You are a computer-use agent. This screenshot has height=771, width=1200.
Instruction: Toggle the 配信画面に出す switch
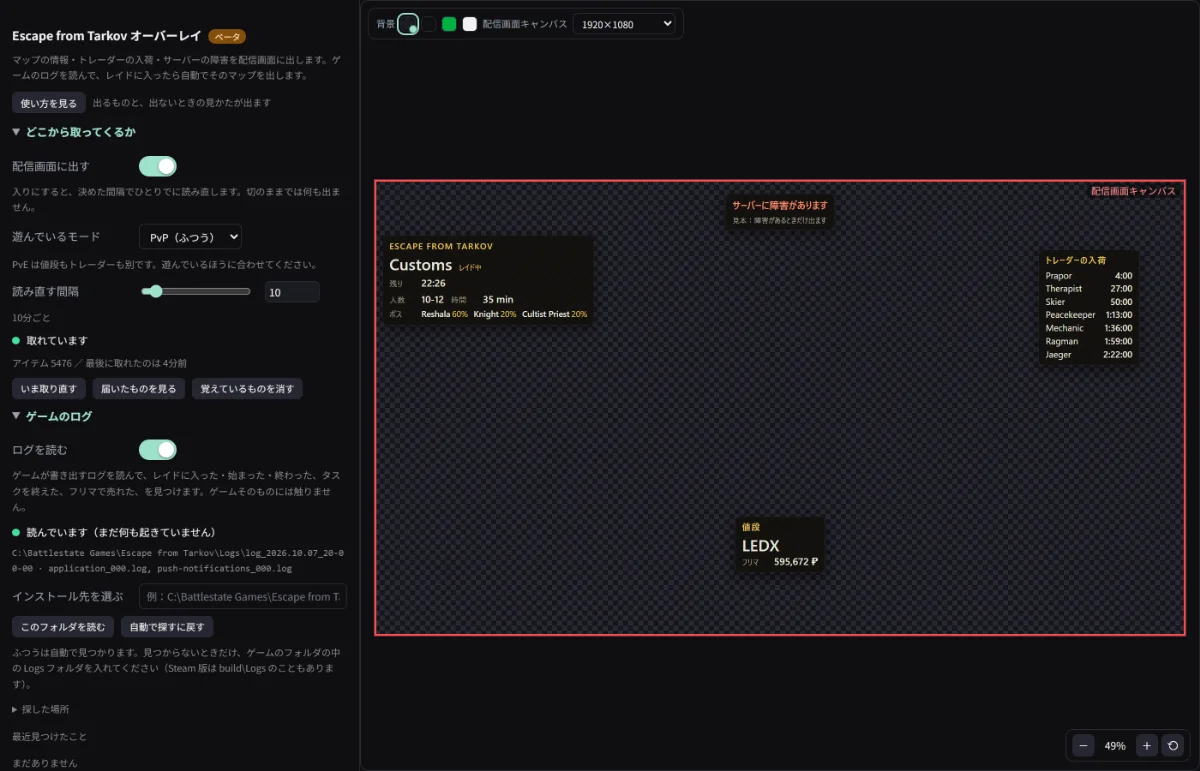(x=157, y=166)
